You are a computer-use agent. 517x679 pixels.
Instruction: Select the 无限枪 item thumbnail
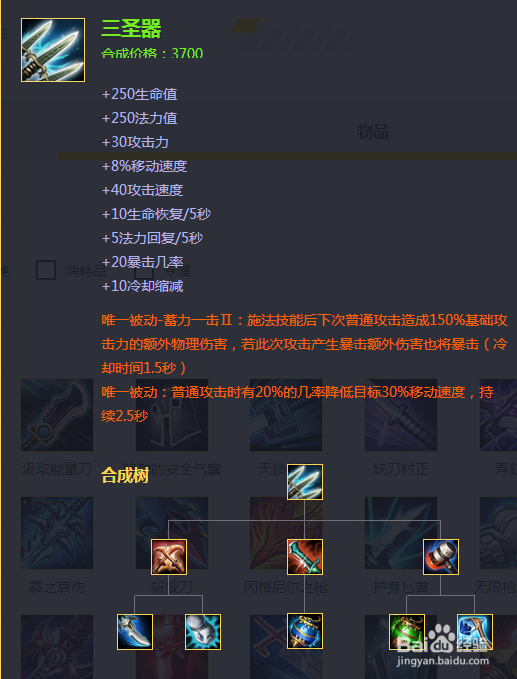click(498, 533)
